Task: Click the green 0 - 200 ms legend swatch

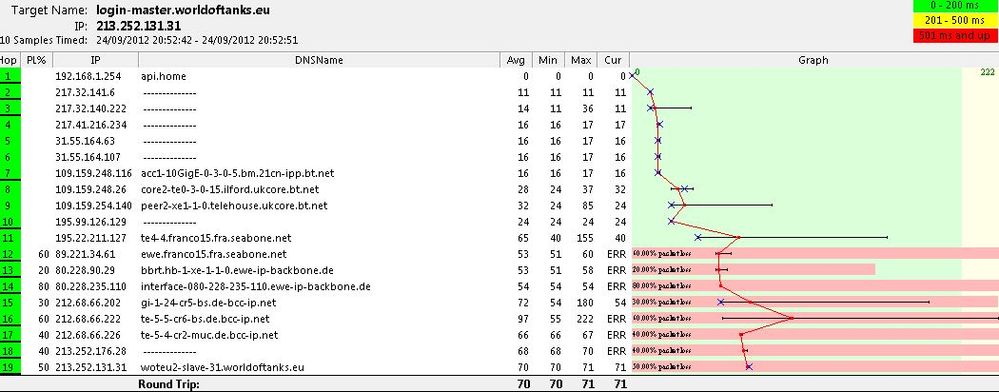Action: [x=955, y=6]
